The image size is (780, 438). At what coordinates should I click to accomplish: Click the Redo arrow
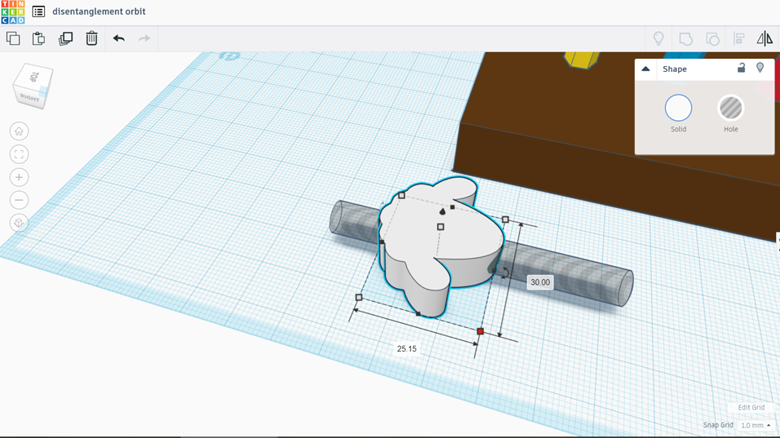point(144,38)
